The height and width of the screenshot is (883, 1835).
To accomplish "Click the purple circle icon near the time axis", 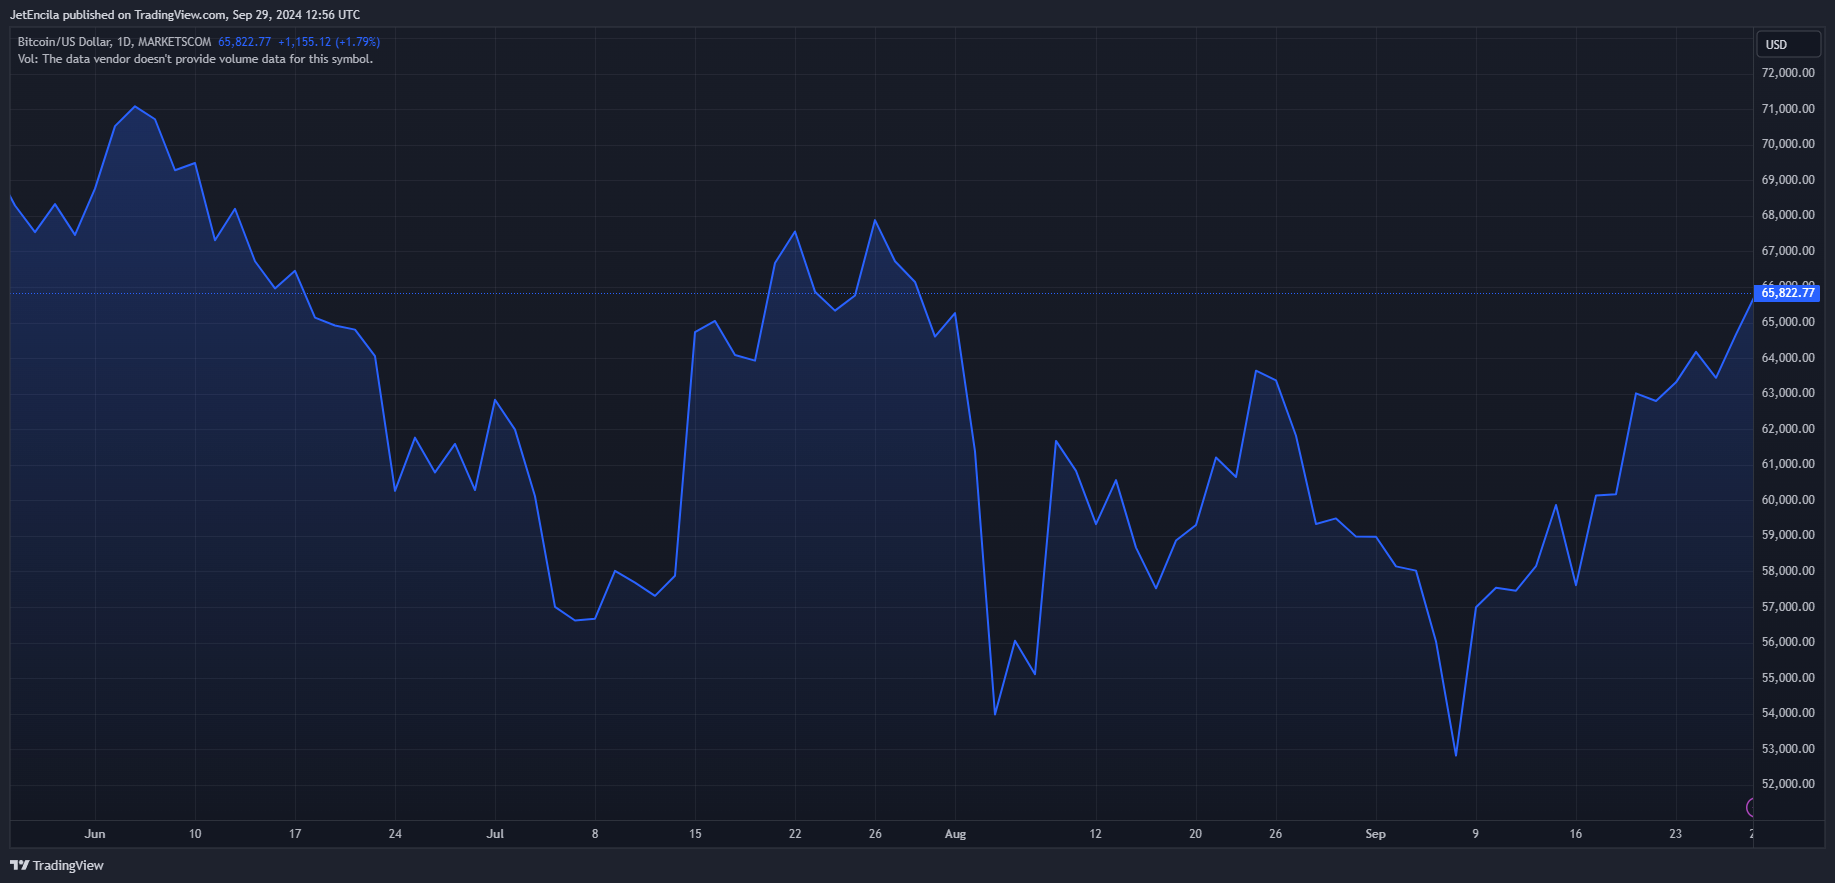I will (x=1750, y=807).
